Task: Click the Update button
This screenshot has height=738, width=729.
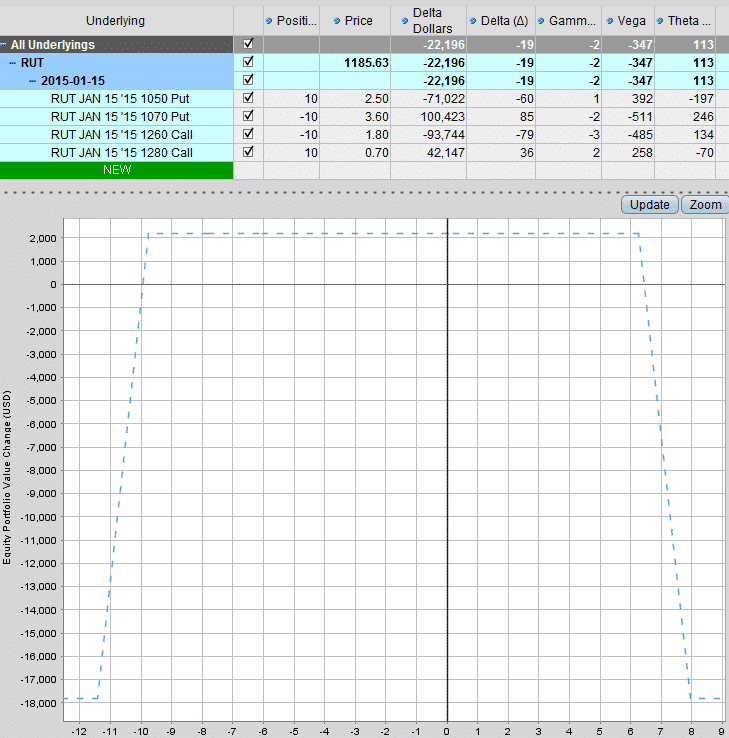Action: (x=649, y=205)
